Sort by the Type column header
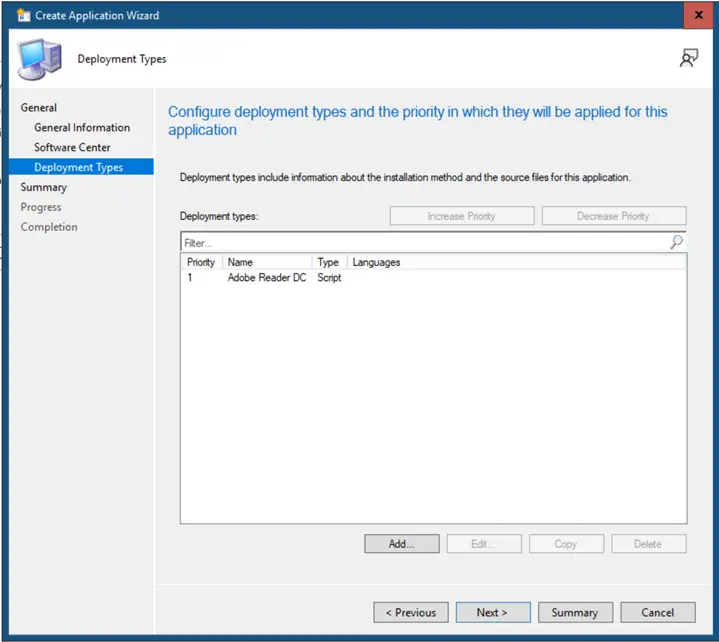719x642 pixels. [x=329, y=262]
